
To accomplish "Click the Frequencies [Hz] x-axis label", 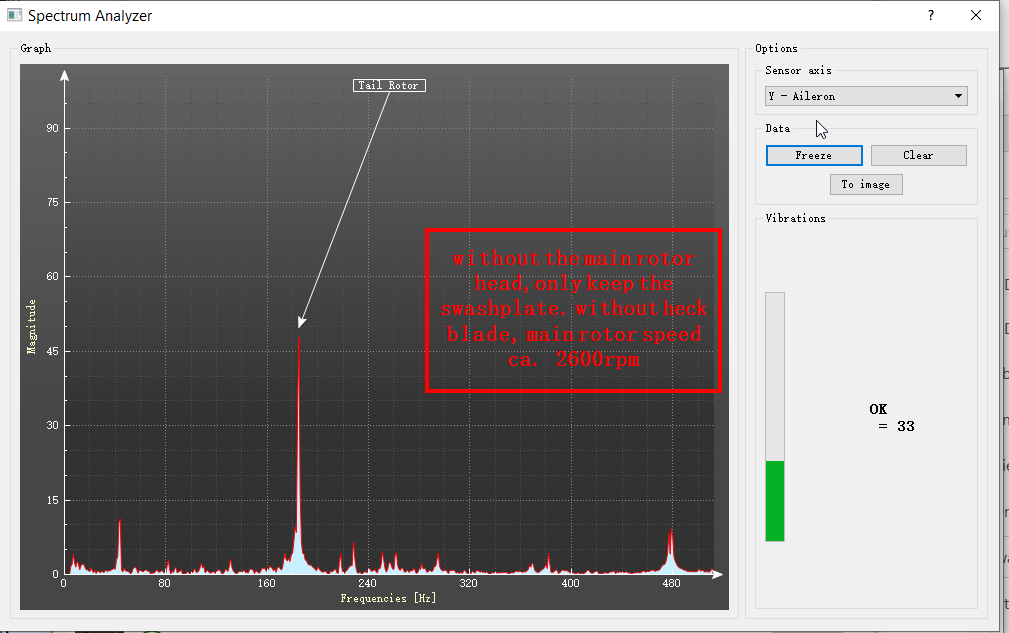I will (x=388, y=598).
